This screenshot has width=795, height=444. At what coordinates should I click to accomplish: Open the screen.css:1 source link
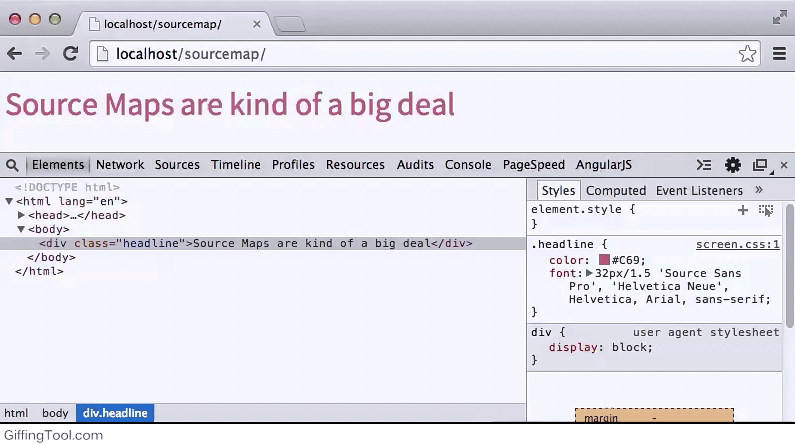click(x=737, y=244)
